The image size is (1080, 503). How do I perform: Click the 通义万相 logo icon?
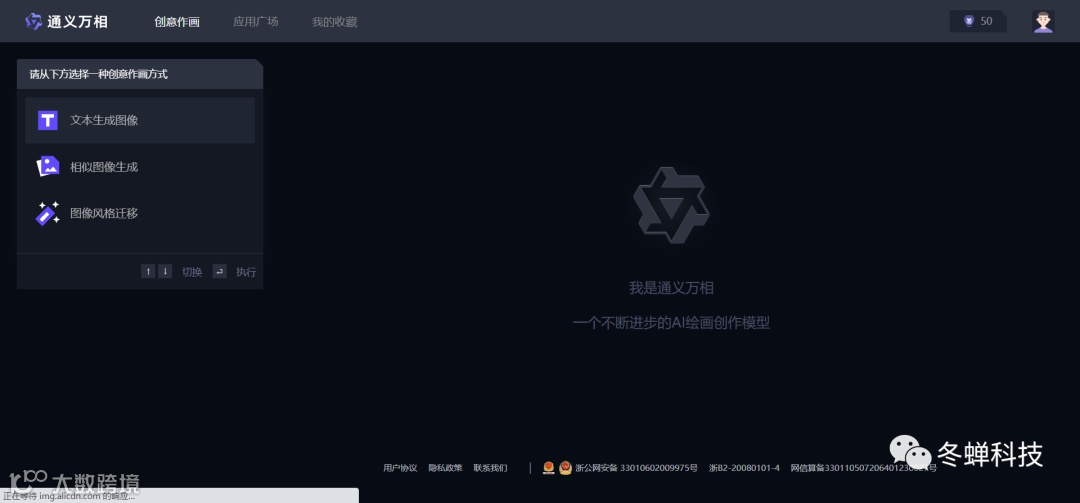tap(34, 21)
